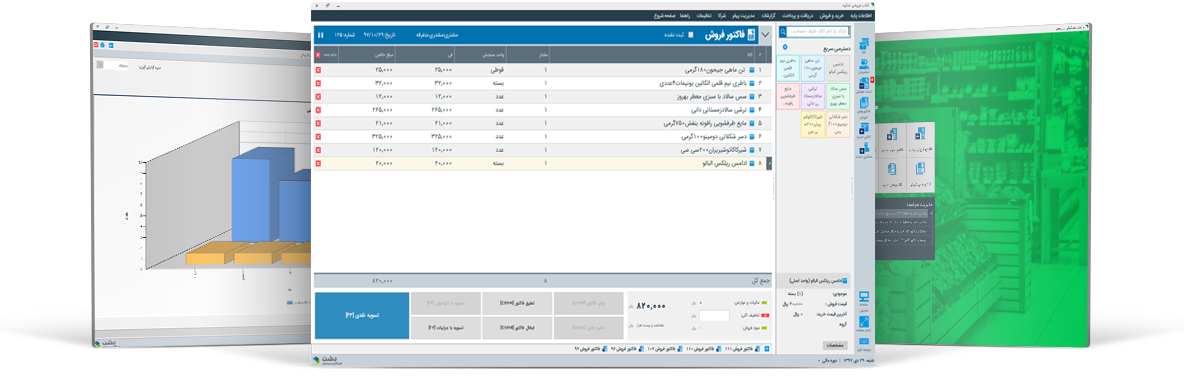Click the search magnifier icon in sidebar

point(782,32)
